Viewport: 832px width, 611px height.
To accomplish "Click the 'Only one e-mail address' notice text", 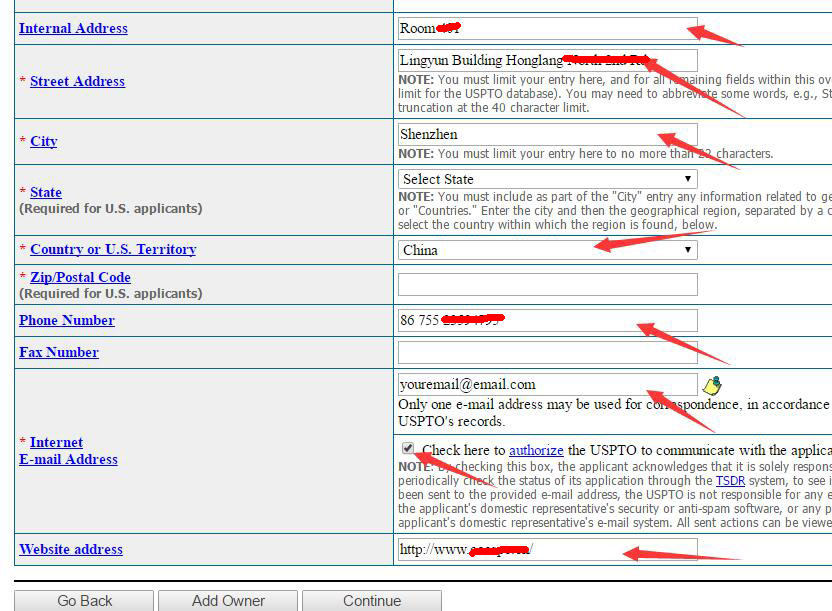I will tap(615, 413).
